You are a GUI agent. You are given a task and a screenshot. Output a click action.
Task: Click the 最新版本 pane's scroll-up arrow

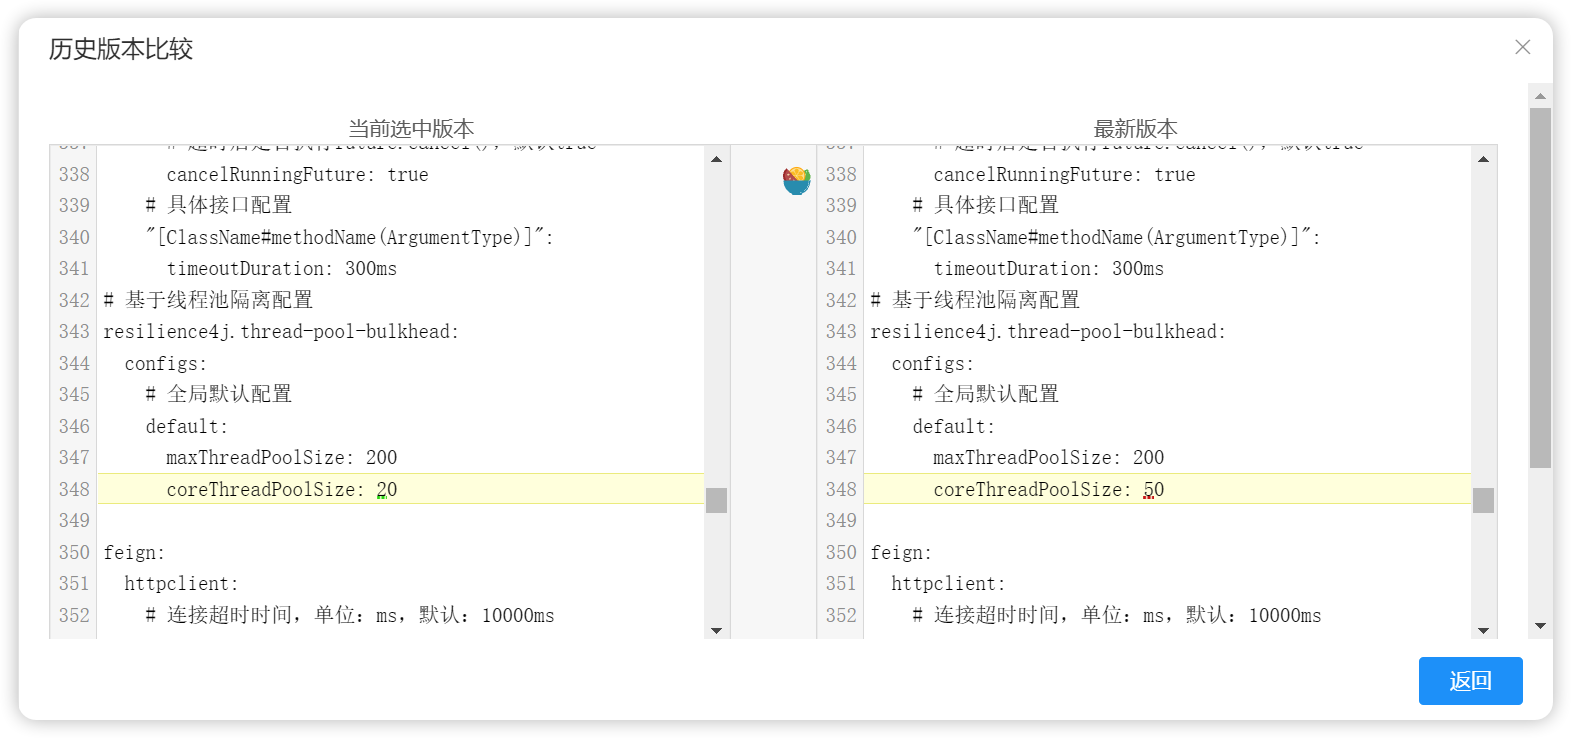(1483, 159)
